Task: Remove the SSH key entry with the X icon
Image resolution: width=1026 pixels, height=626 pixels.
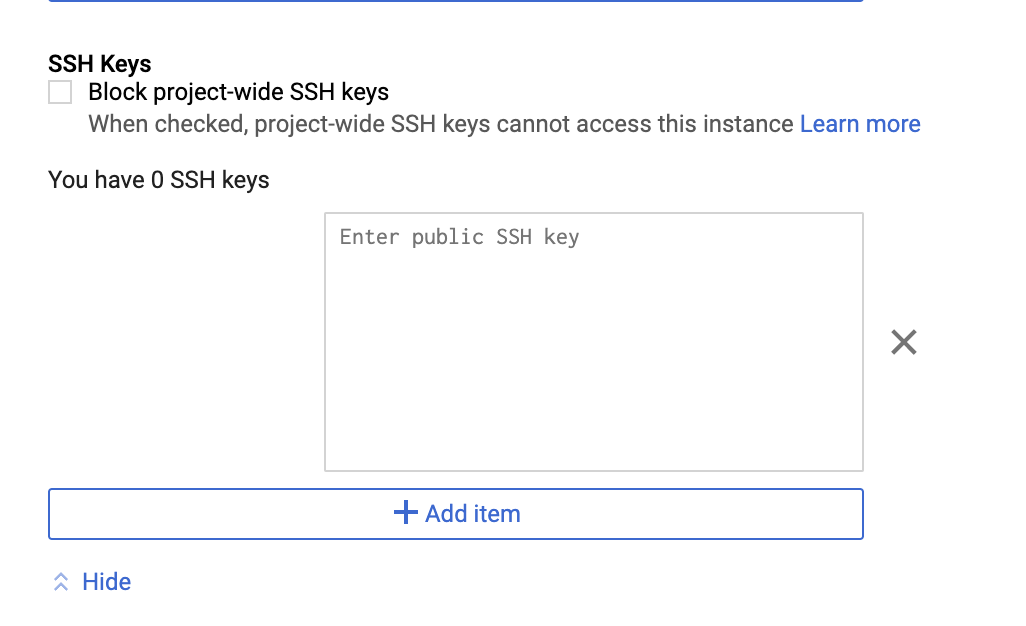Action: click(x=904, y=342)
